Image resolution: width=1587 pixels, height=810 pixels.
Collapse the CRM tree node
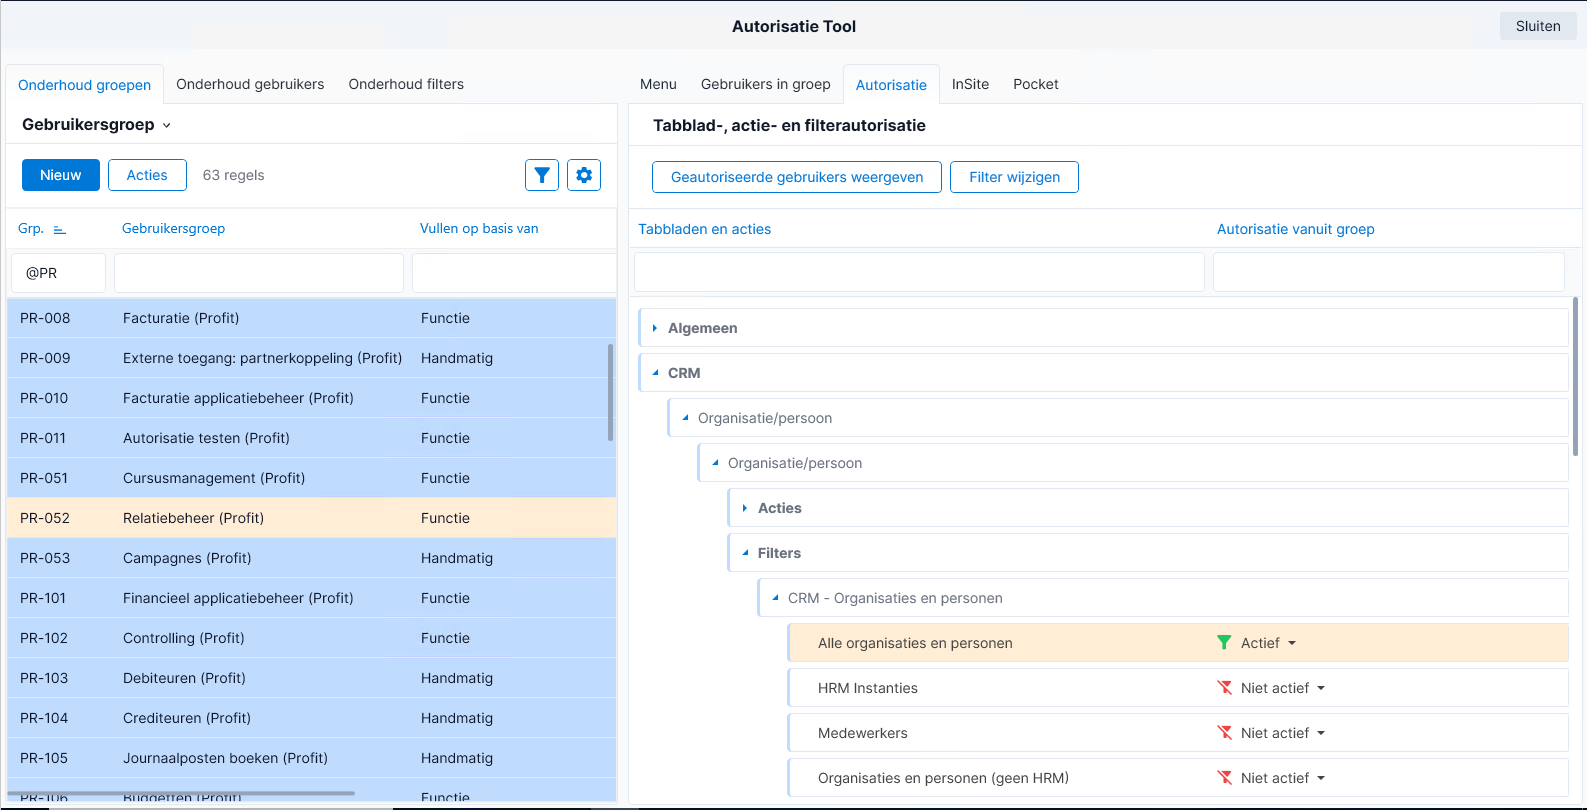pyautogui.click(x=655, y=373)
